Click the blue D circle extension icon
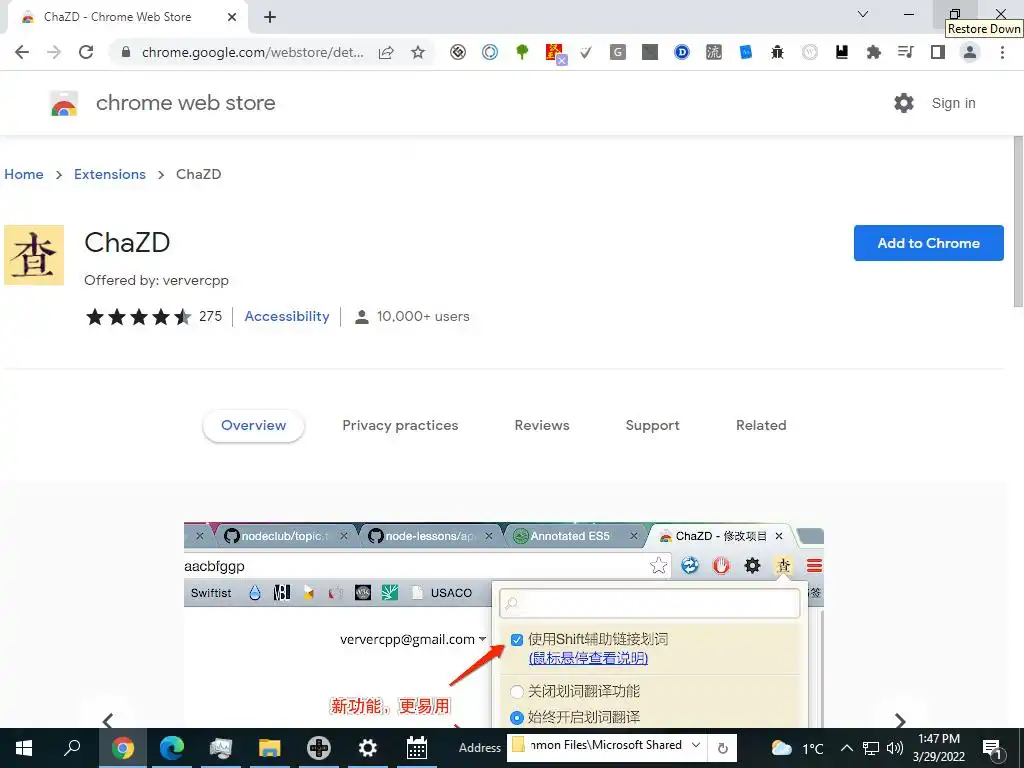 tap(682, 52)
